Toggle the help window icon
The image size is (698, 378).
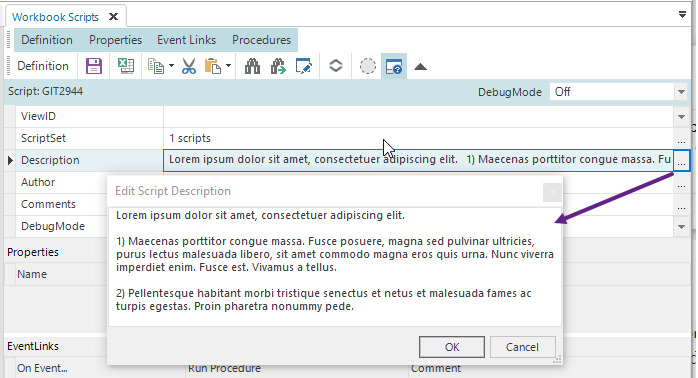pos(394,66)
